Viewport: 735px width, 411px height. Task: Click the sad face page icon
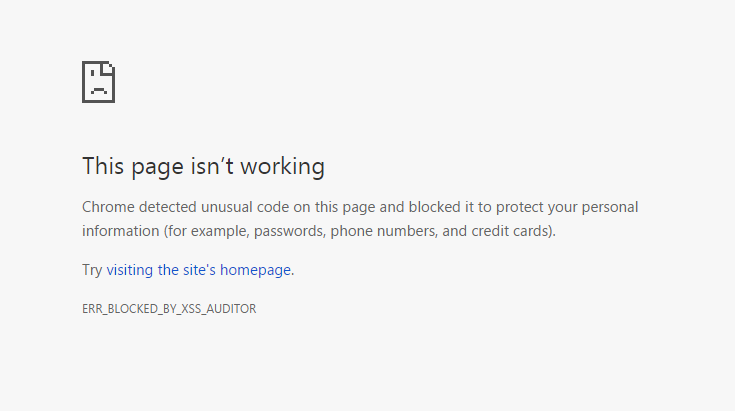(x=98, y=81)
